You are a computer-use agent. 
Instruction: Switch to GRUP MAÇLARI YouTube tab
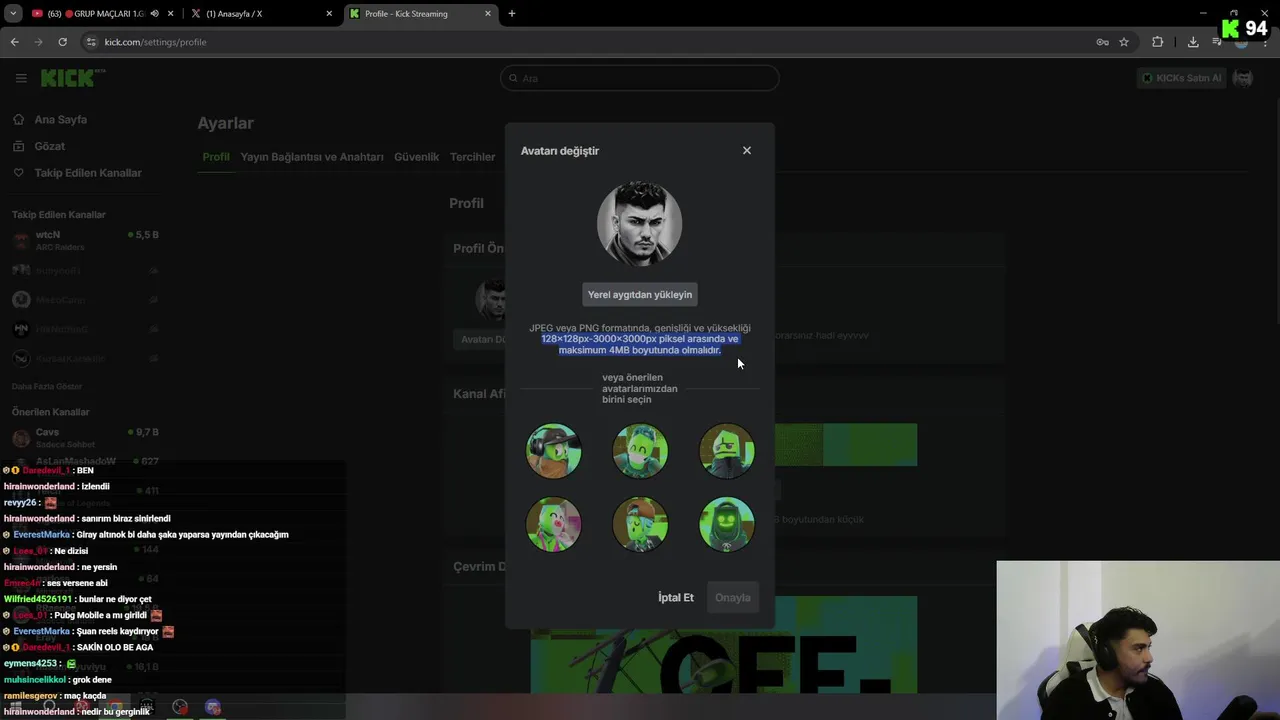[x=100, y=14]
